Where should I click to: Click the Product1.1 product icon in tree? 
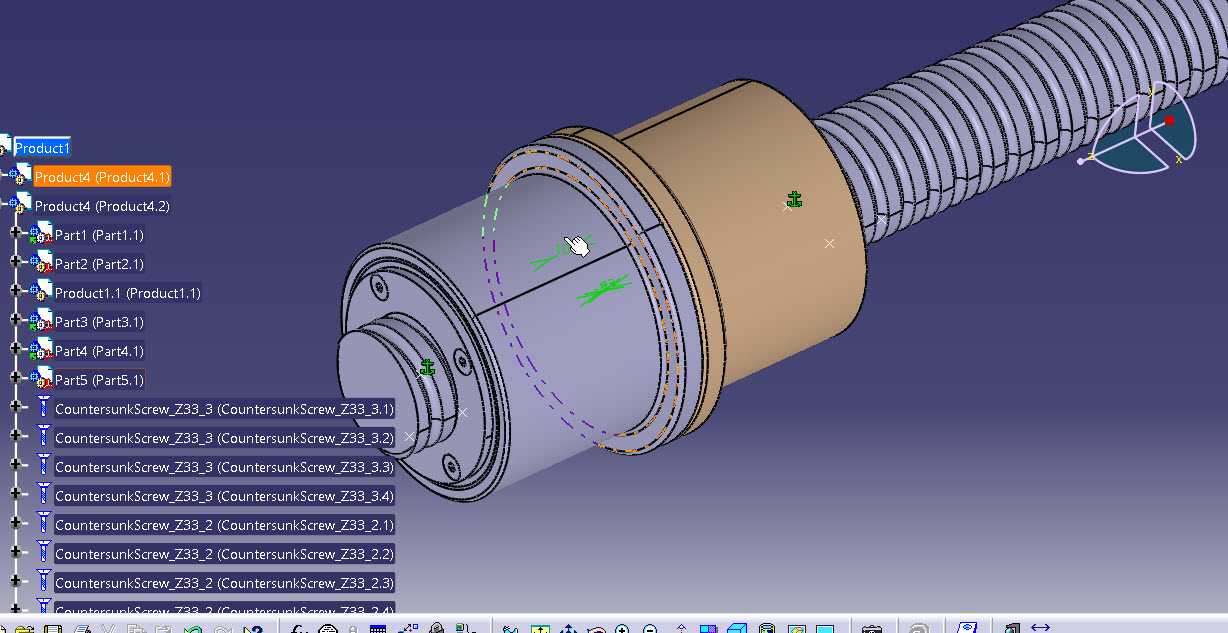click(x=41, y=292)
